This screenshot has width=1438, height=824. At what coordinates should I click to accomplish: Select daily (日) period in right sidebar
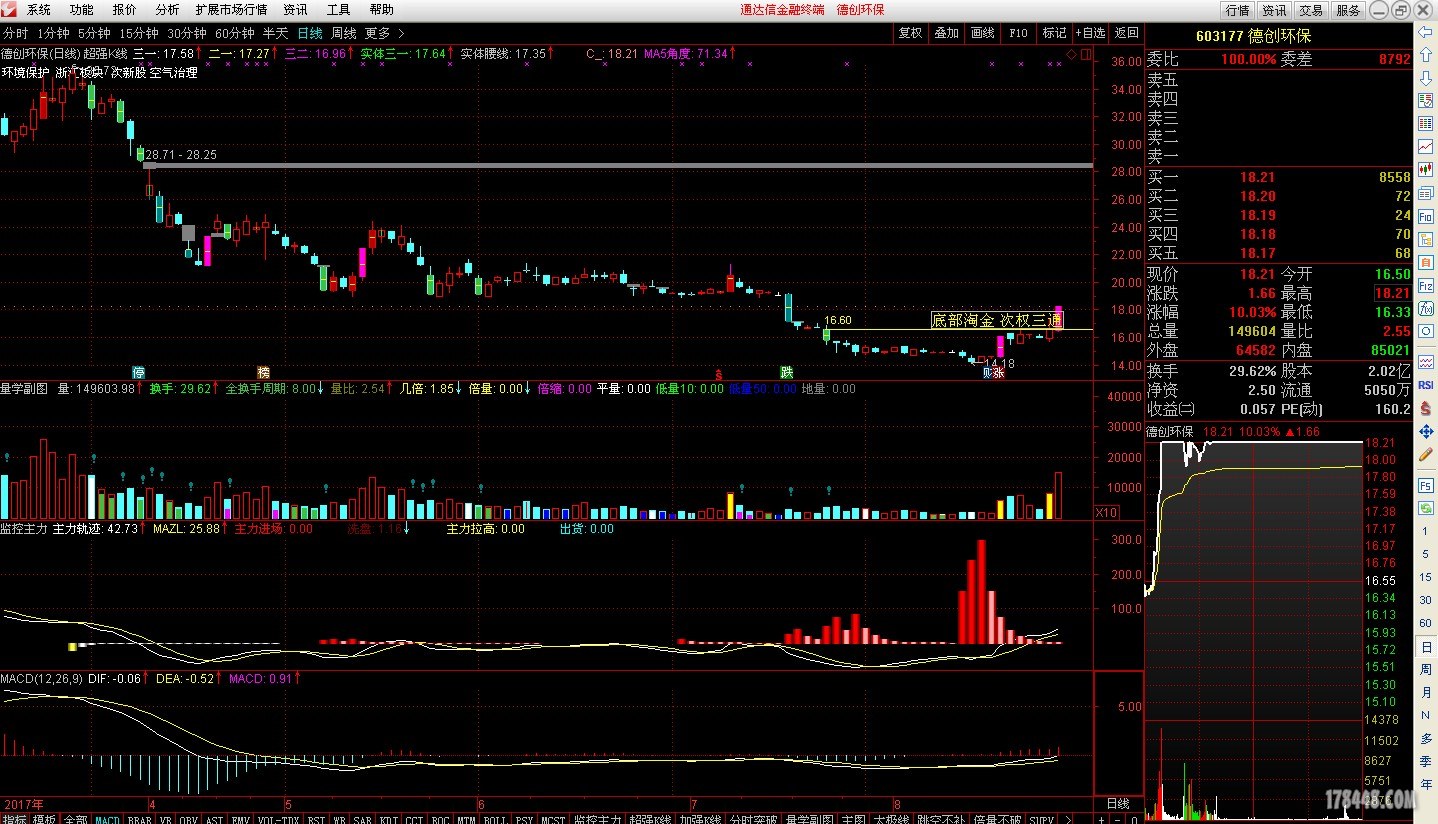pos(1426,647)
